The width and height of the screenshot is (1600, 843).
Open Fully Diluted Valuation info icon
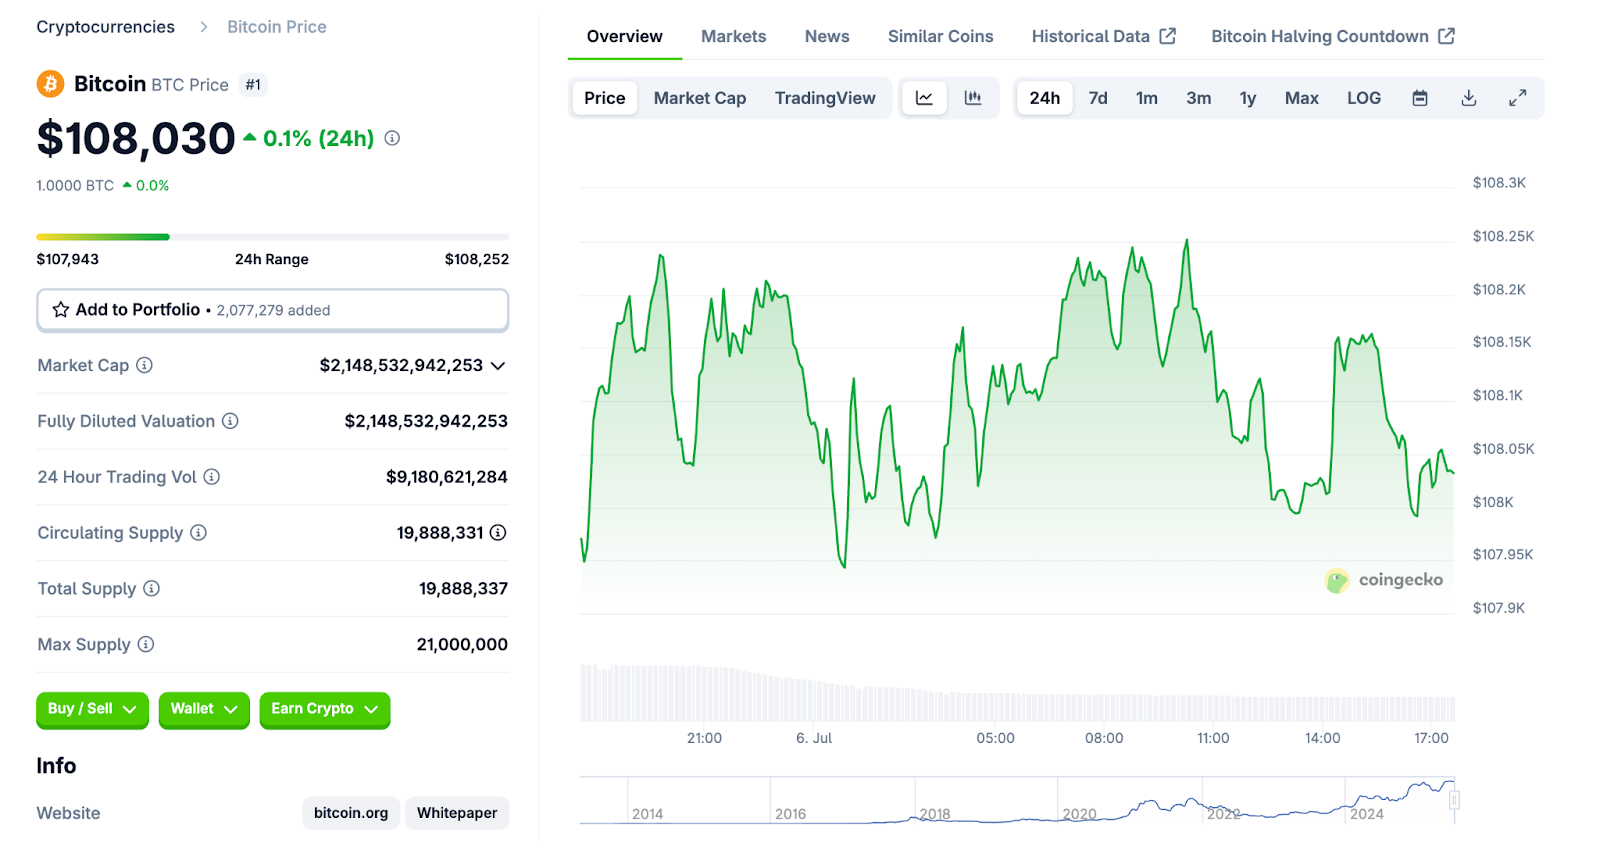(x=230, y=421)
